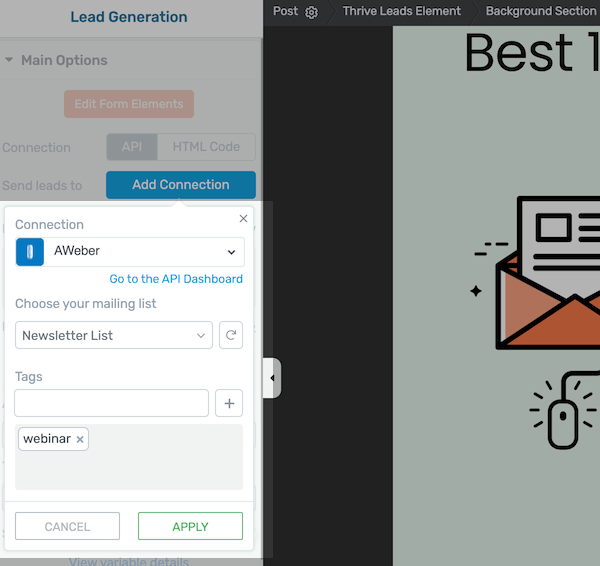Click the gear icon beside Post
The height and width of the screenshot is (566, 600).
pyautogui.click(x=312, y=12)
